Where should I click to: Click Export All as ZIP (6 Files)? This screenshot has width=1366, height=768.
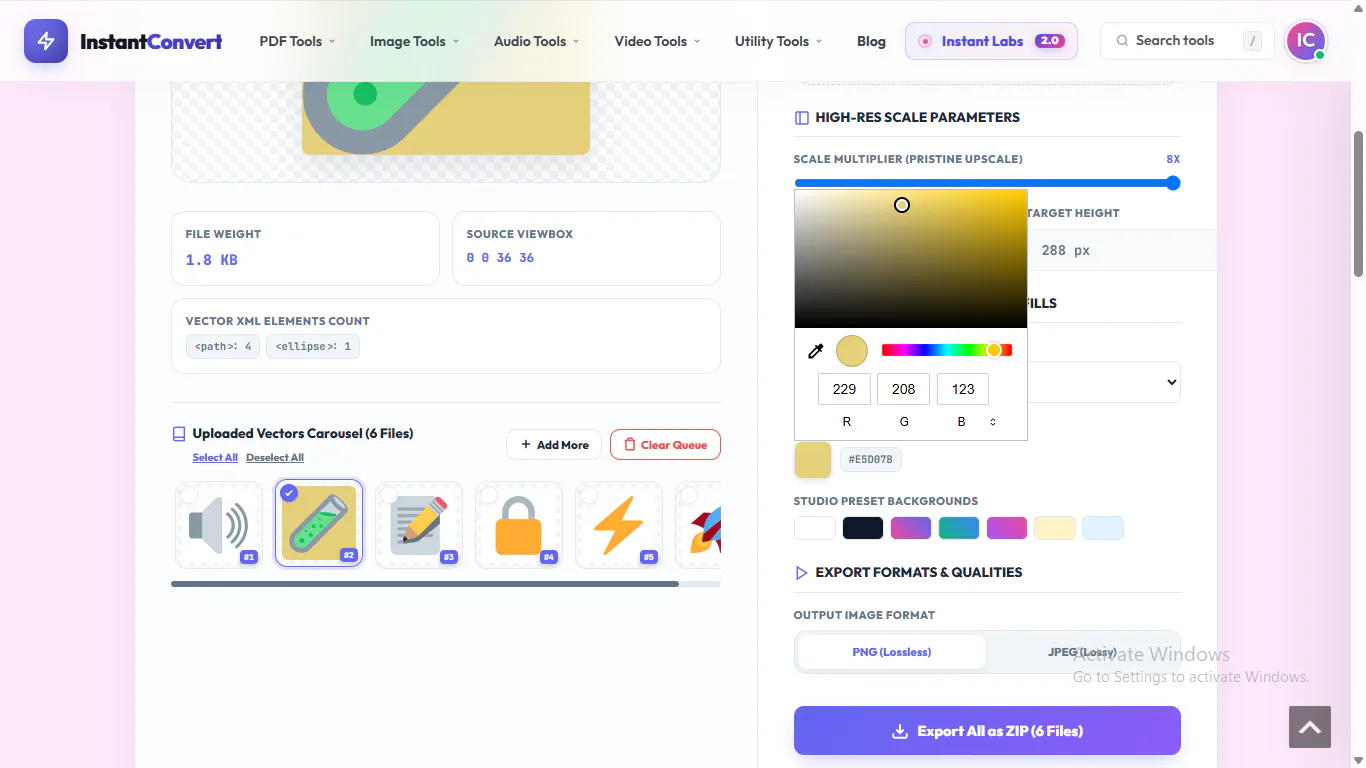987,731
